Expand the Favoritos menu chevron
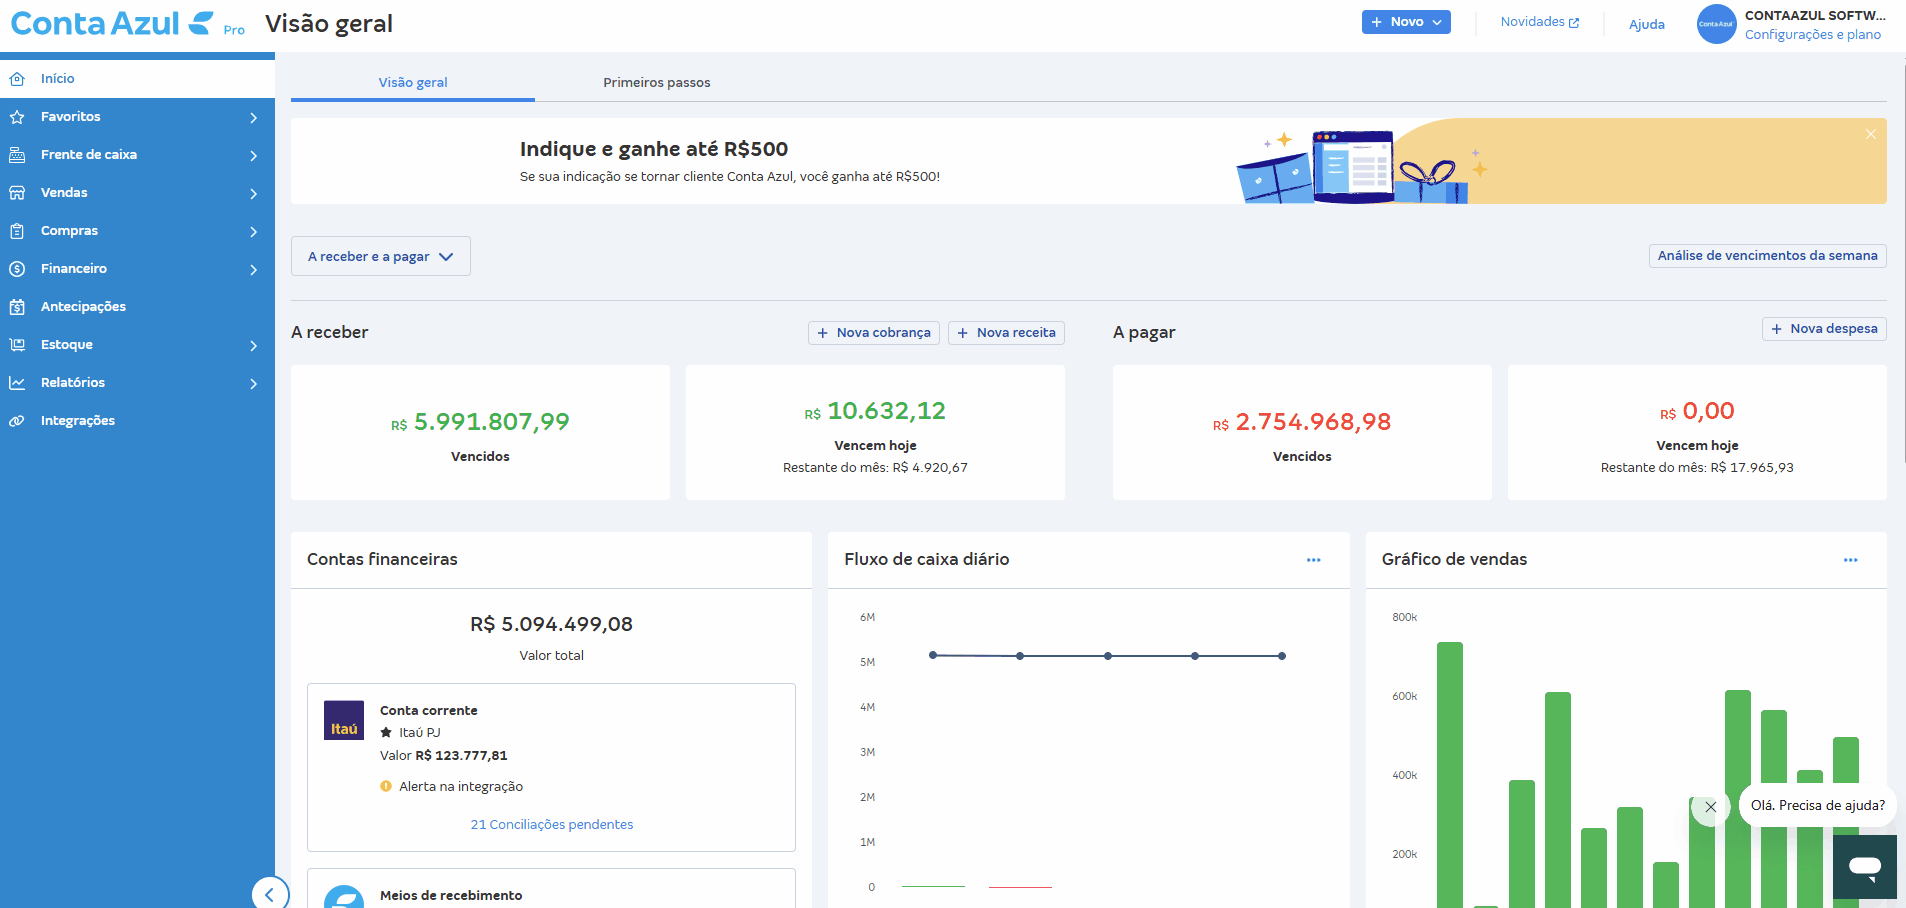The width and height of the screenshot is (1906, 908). [253, 118]
